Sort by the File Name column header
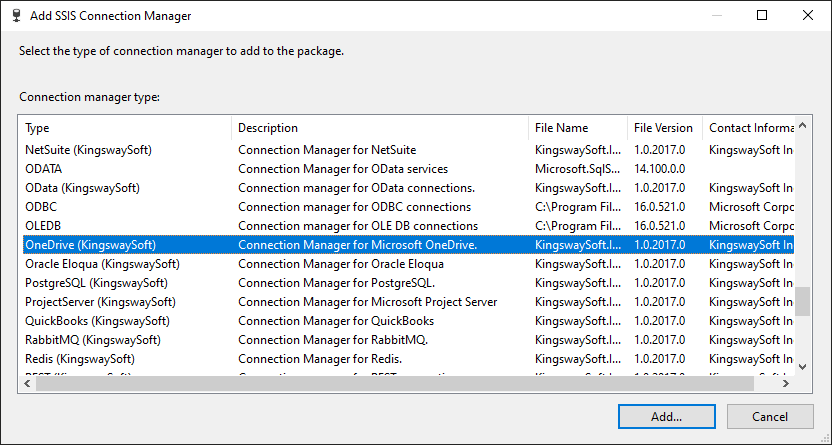The height and width of the screenshot is (445, 832). tap(578, 128)
